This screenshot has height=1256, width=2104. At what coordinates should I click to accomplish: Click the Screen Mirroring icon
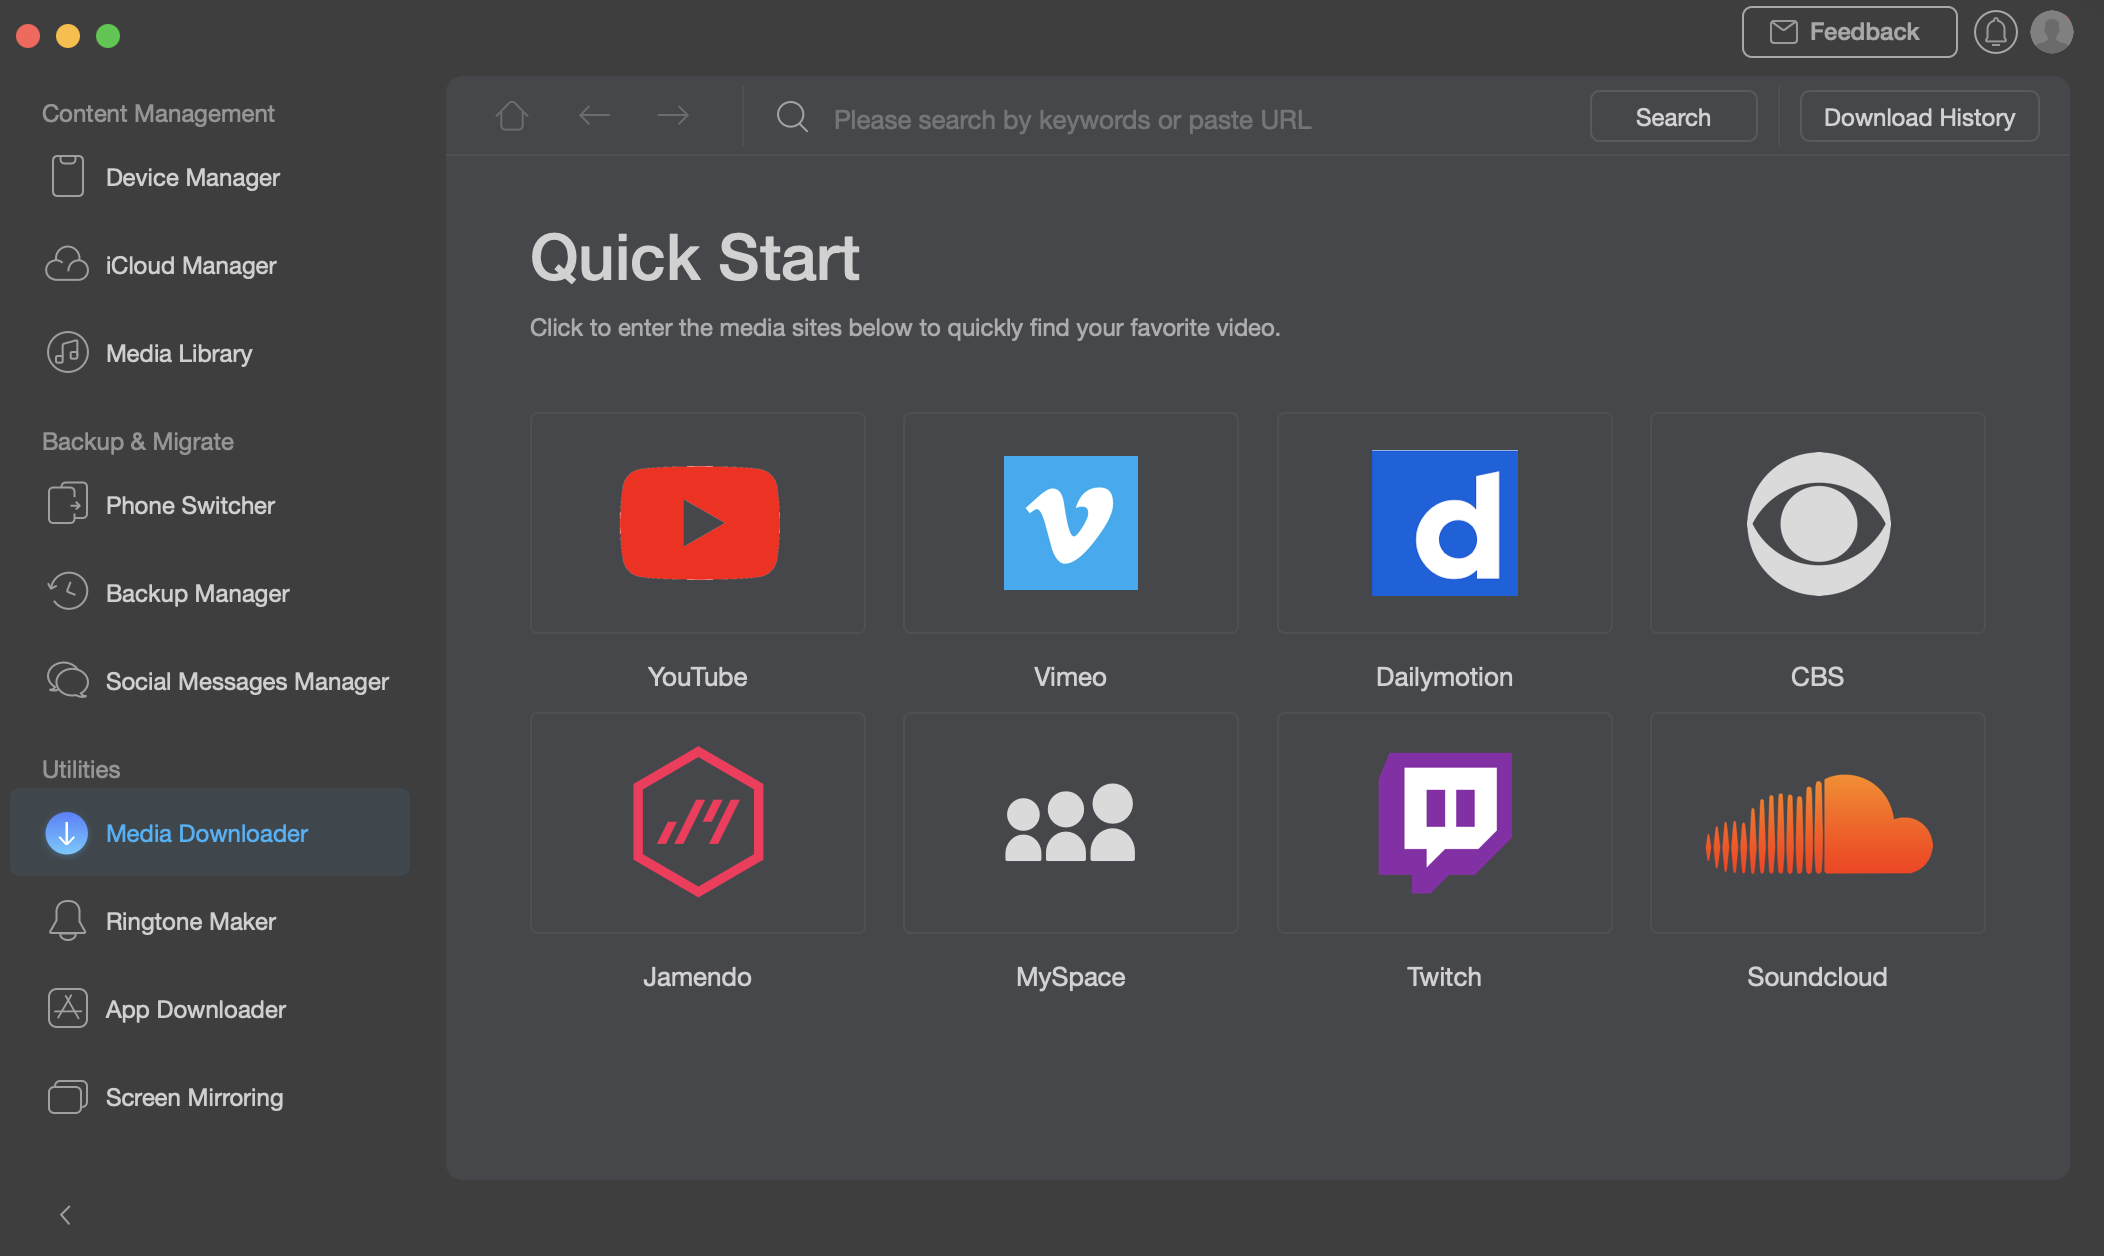click(x=67, y=1097)
